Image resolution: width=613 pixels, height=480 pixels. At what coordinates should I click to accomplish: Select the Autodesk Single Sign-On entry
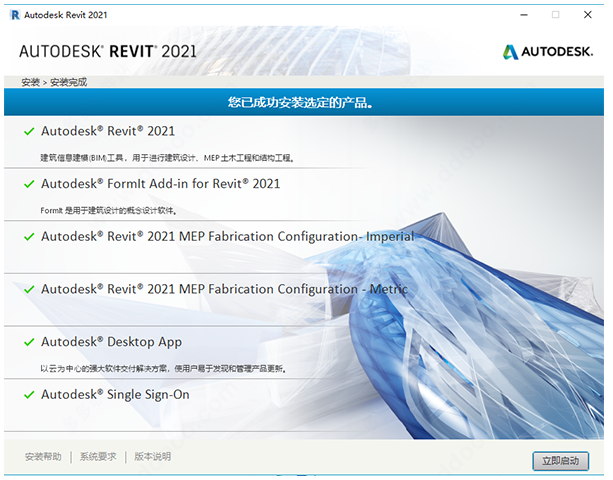[x=115, y=395]
